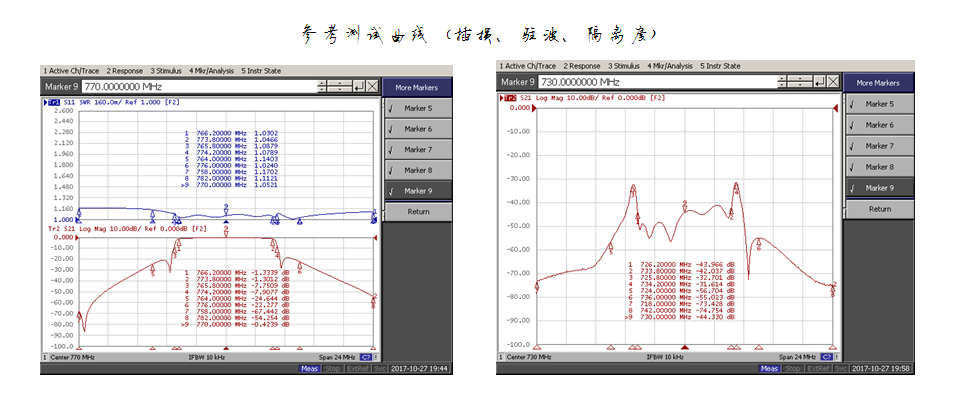Open Active Ch/Trace menu in the left analyzer
967x413 pixels.
pos(72,71)
